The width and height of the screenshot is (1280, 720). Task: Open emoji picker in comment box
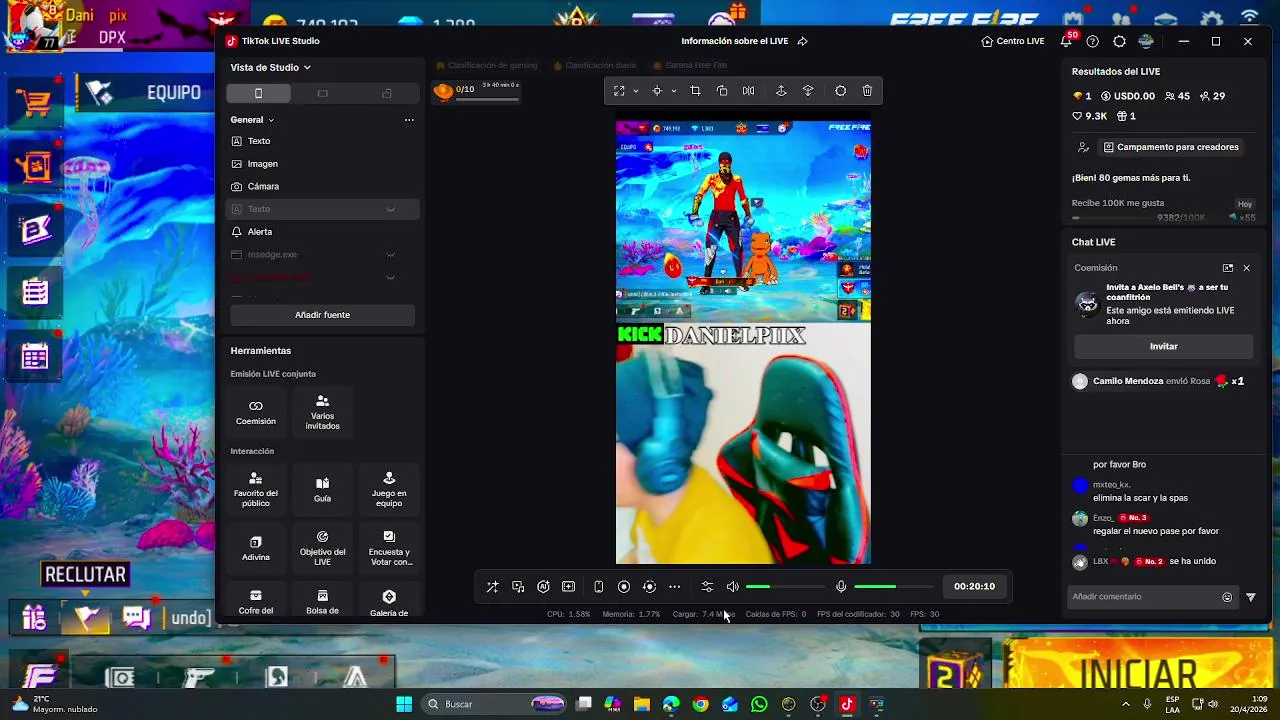[1227, 597]
